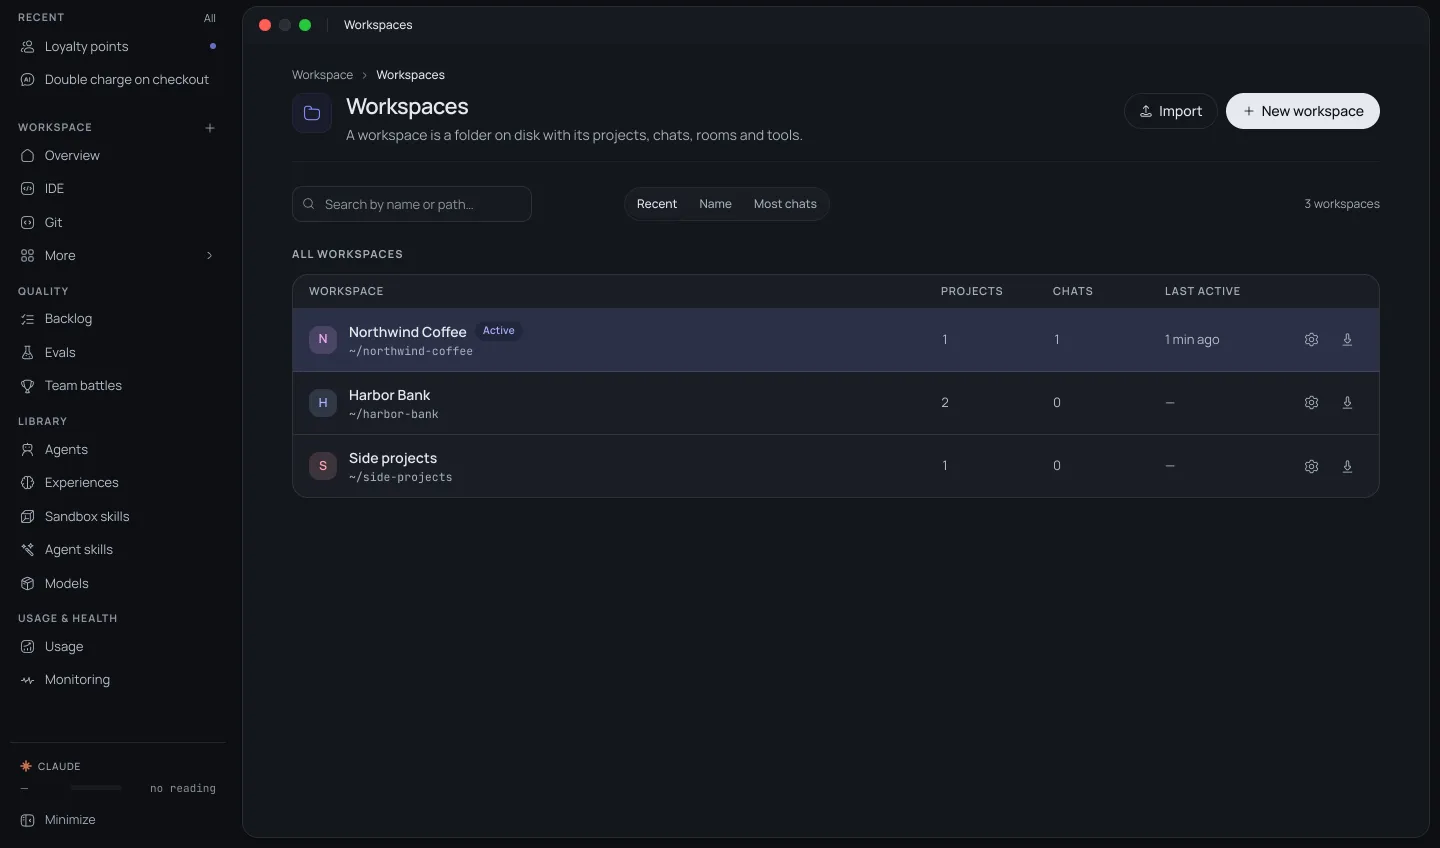
Task: Open settings gear for Northwind Coffee
Action: 1311,340
